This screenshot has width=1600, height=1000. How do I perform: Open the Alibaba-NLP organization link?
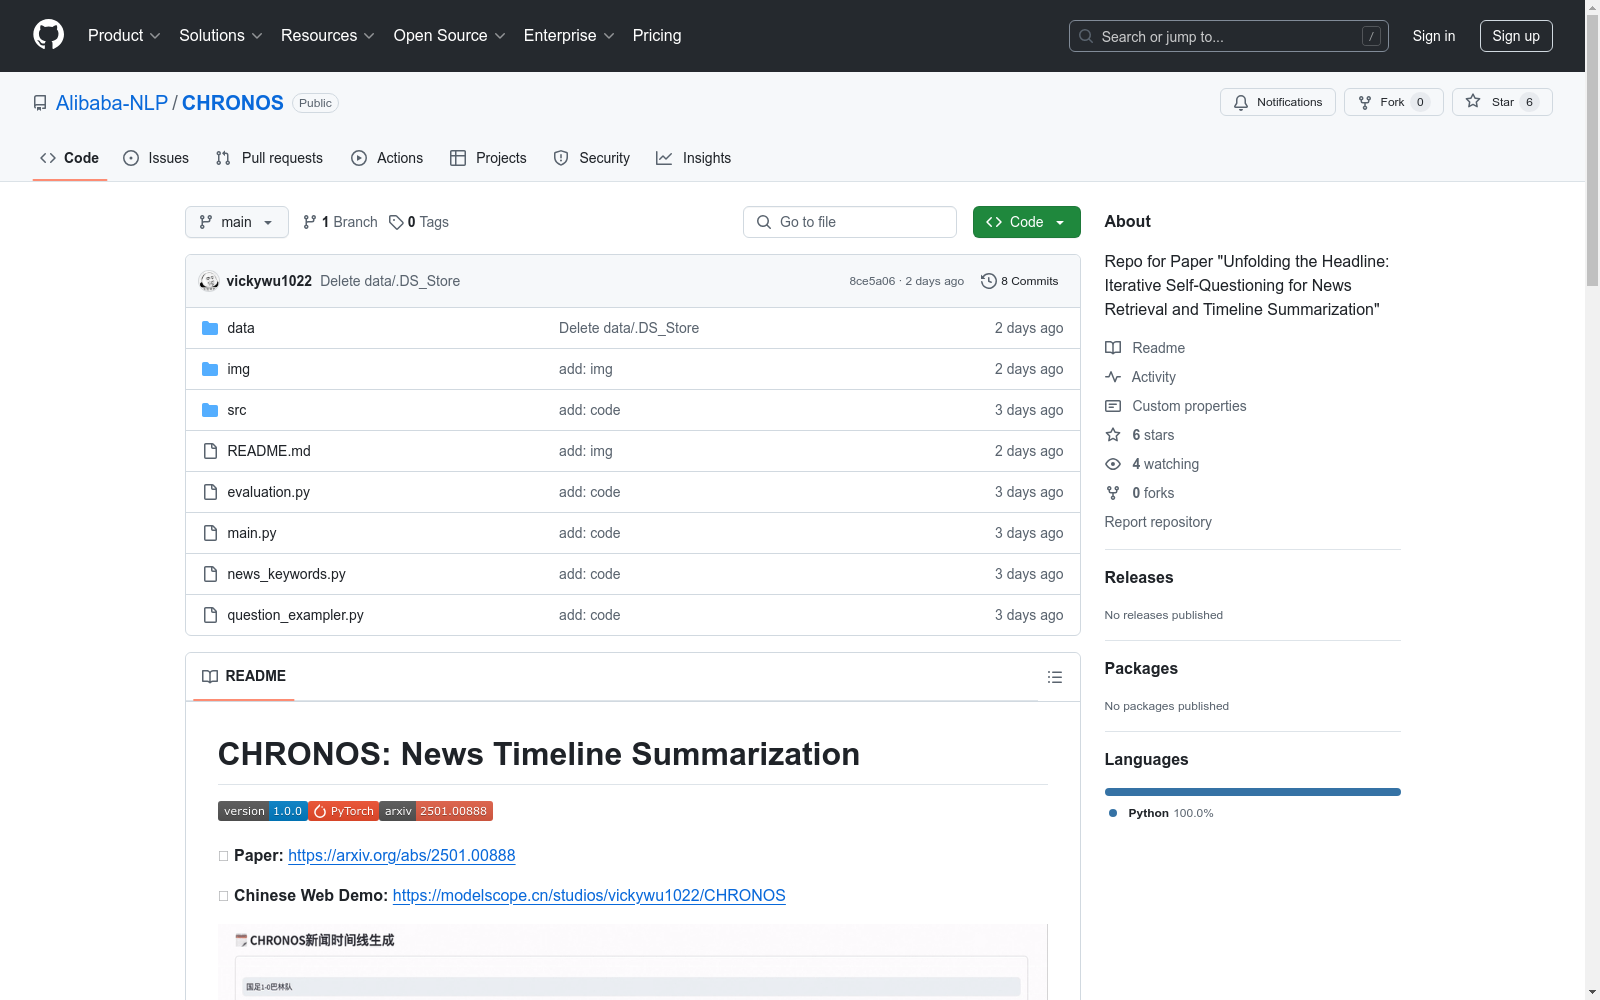pos(112,103)
